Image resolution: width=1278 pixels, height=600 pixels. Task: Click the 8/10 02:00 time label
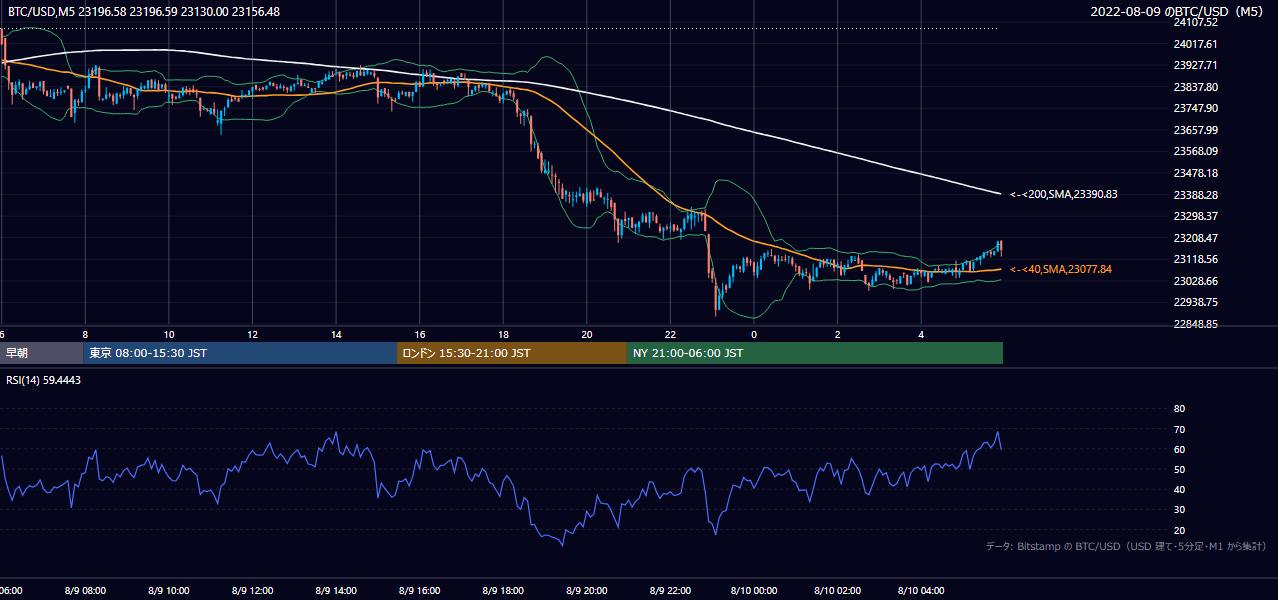(838, 590)
